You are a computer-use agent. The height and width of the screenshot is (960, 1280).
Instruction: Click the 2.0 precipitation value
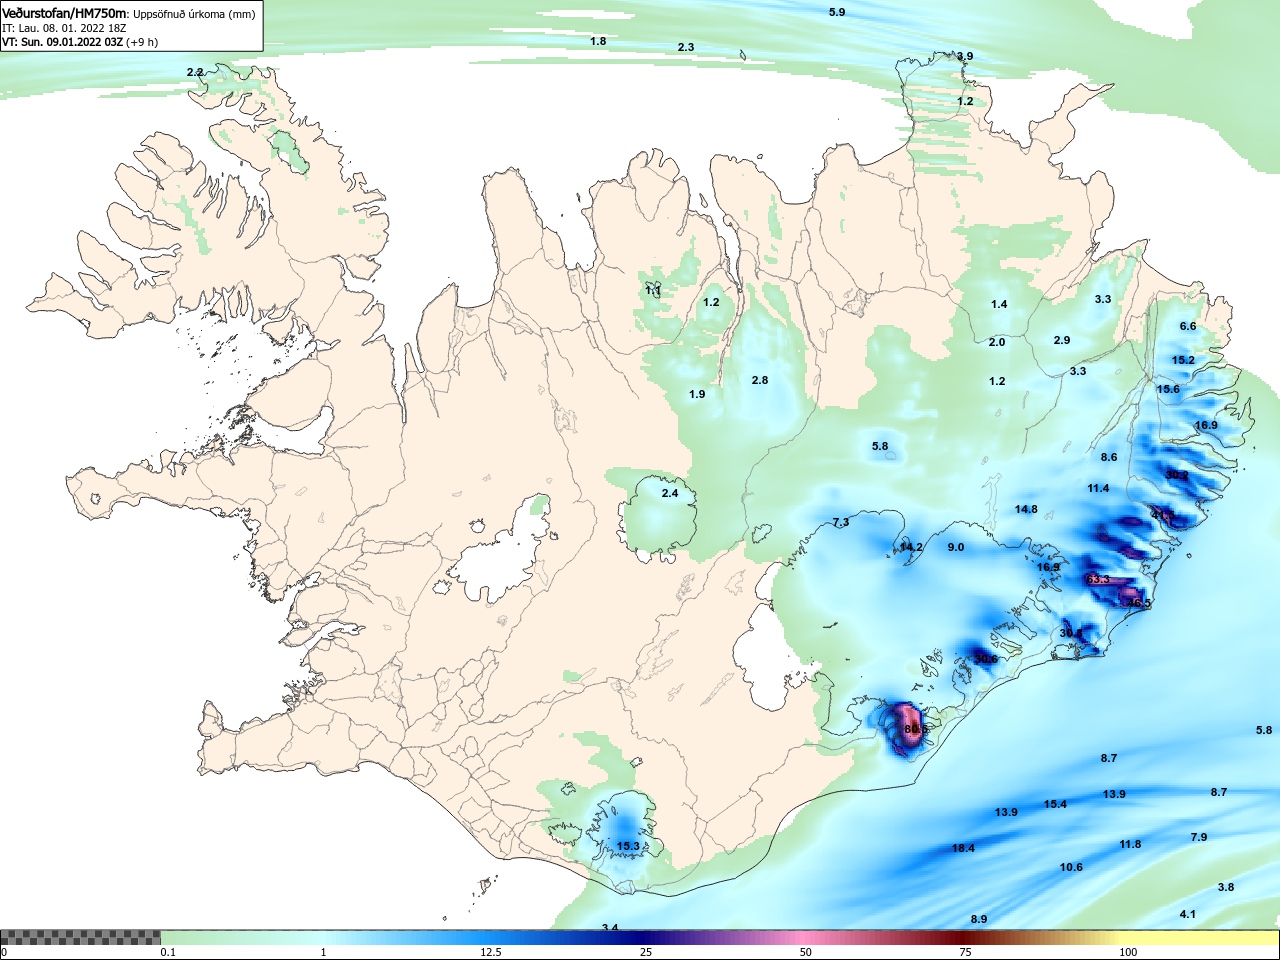[x=997, y=342]
